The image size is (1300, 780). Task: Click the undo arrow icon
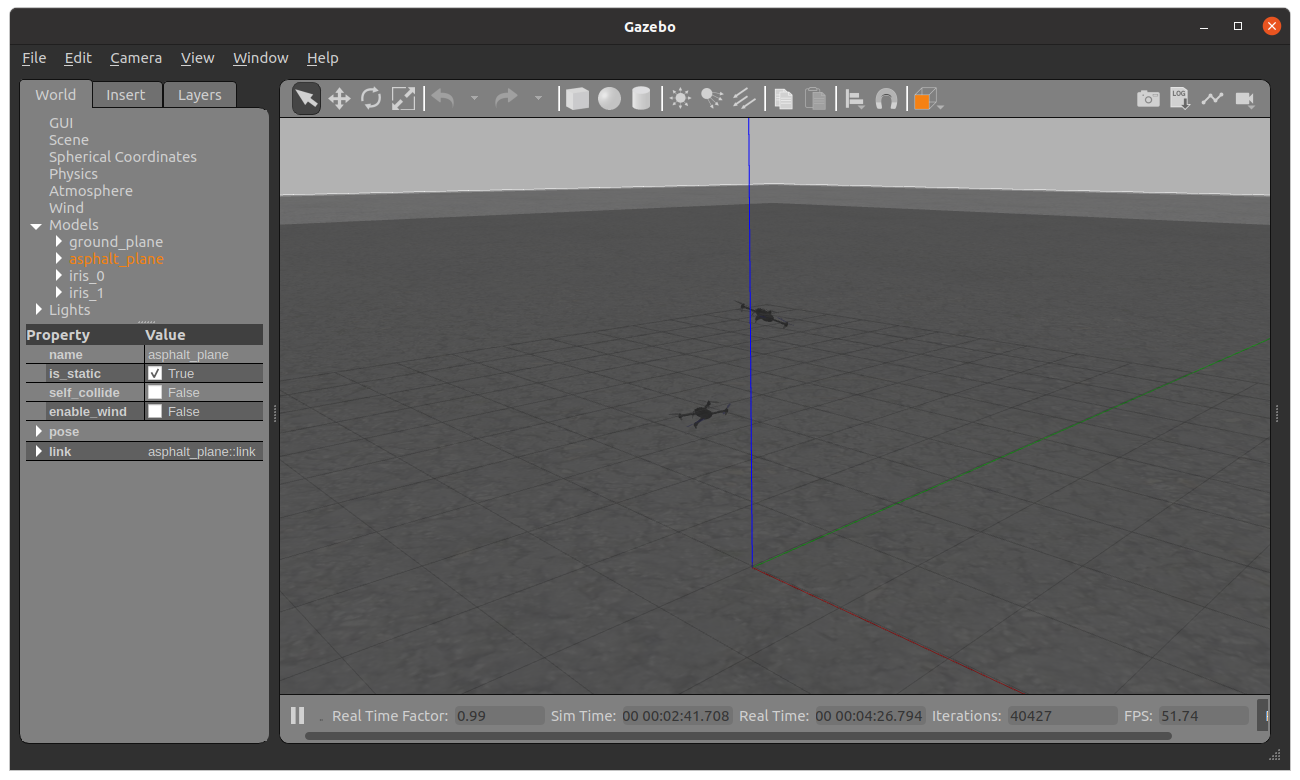pyautogui.click(x=443, y=98)
